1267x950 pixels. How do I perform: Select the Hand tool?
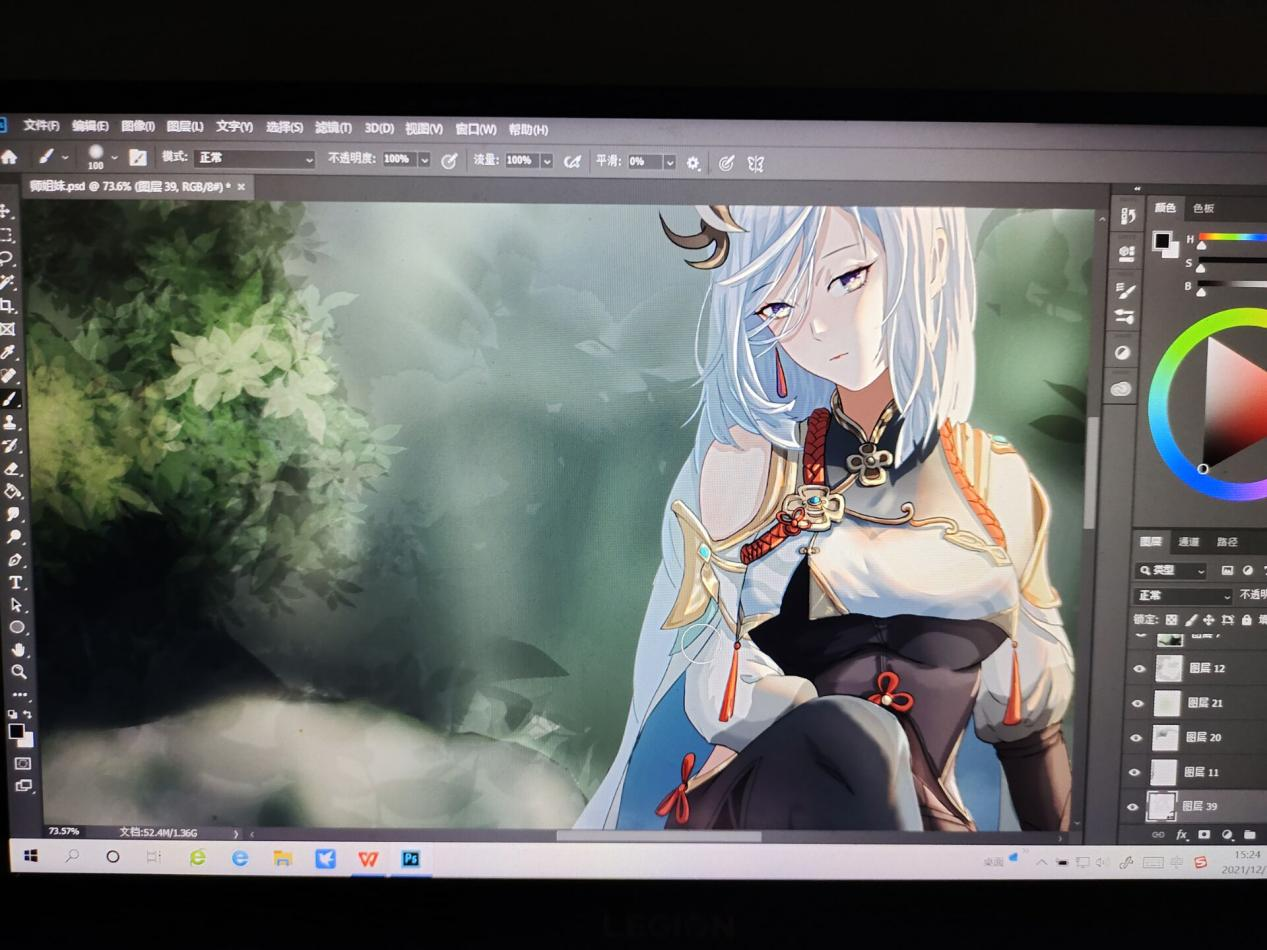(x=18, y=650)
